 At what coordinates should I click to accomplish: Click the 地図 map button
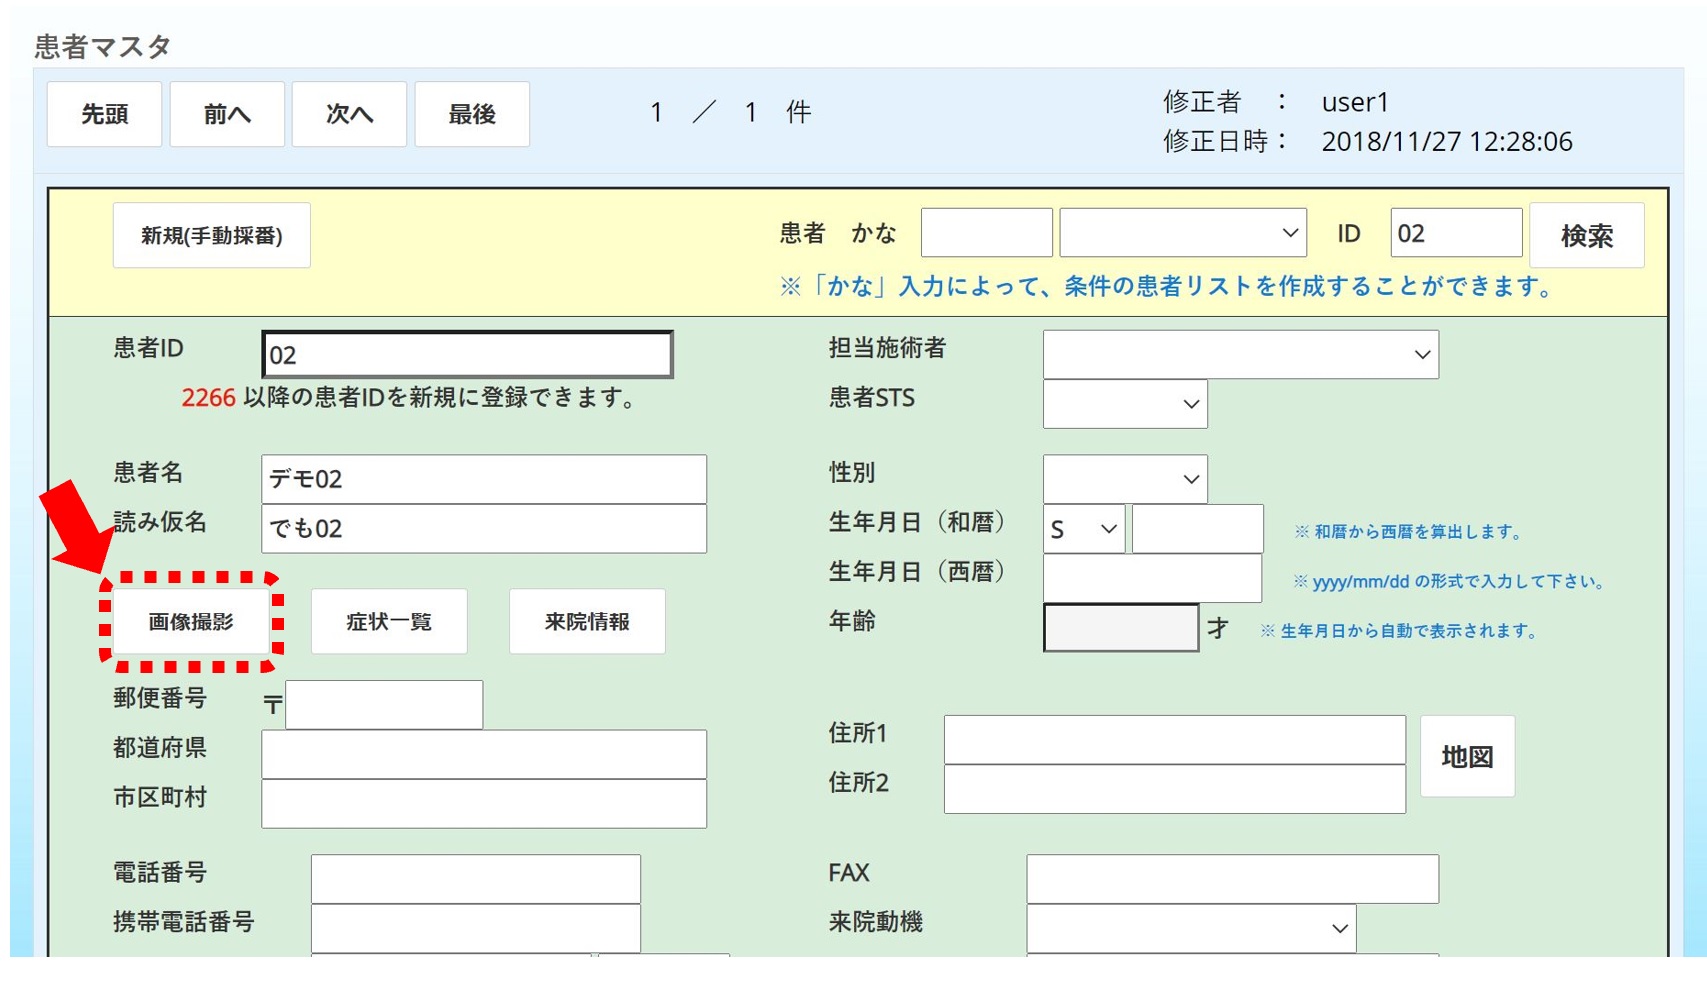coord(1467,757)
